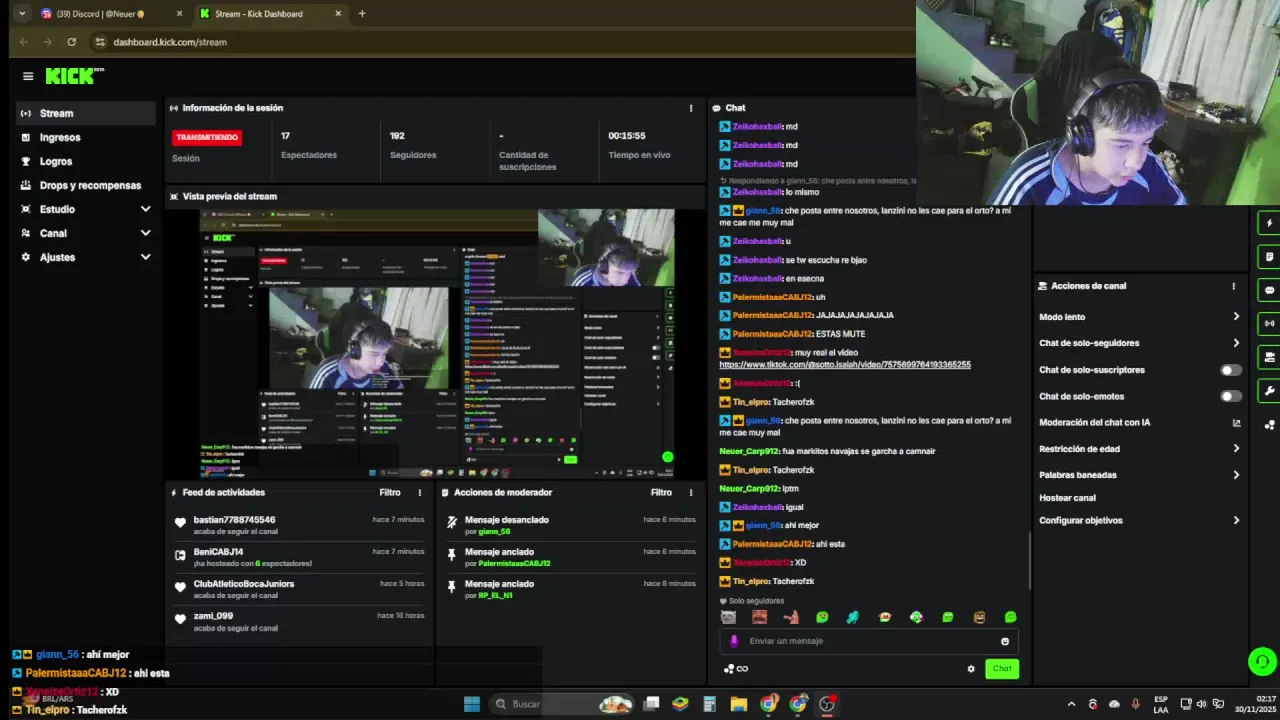This screenshot has height=720, width=1280.
Task: Open Filtro in Feed de actividades
Action: click(x=390, y=492)
